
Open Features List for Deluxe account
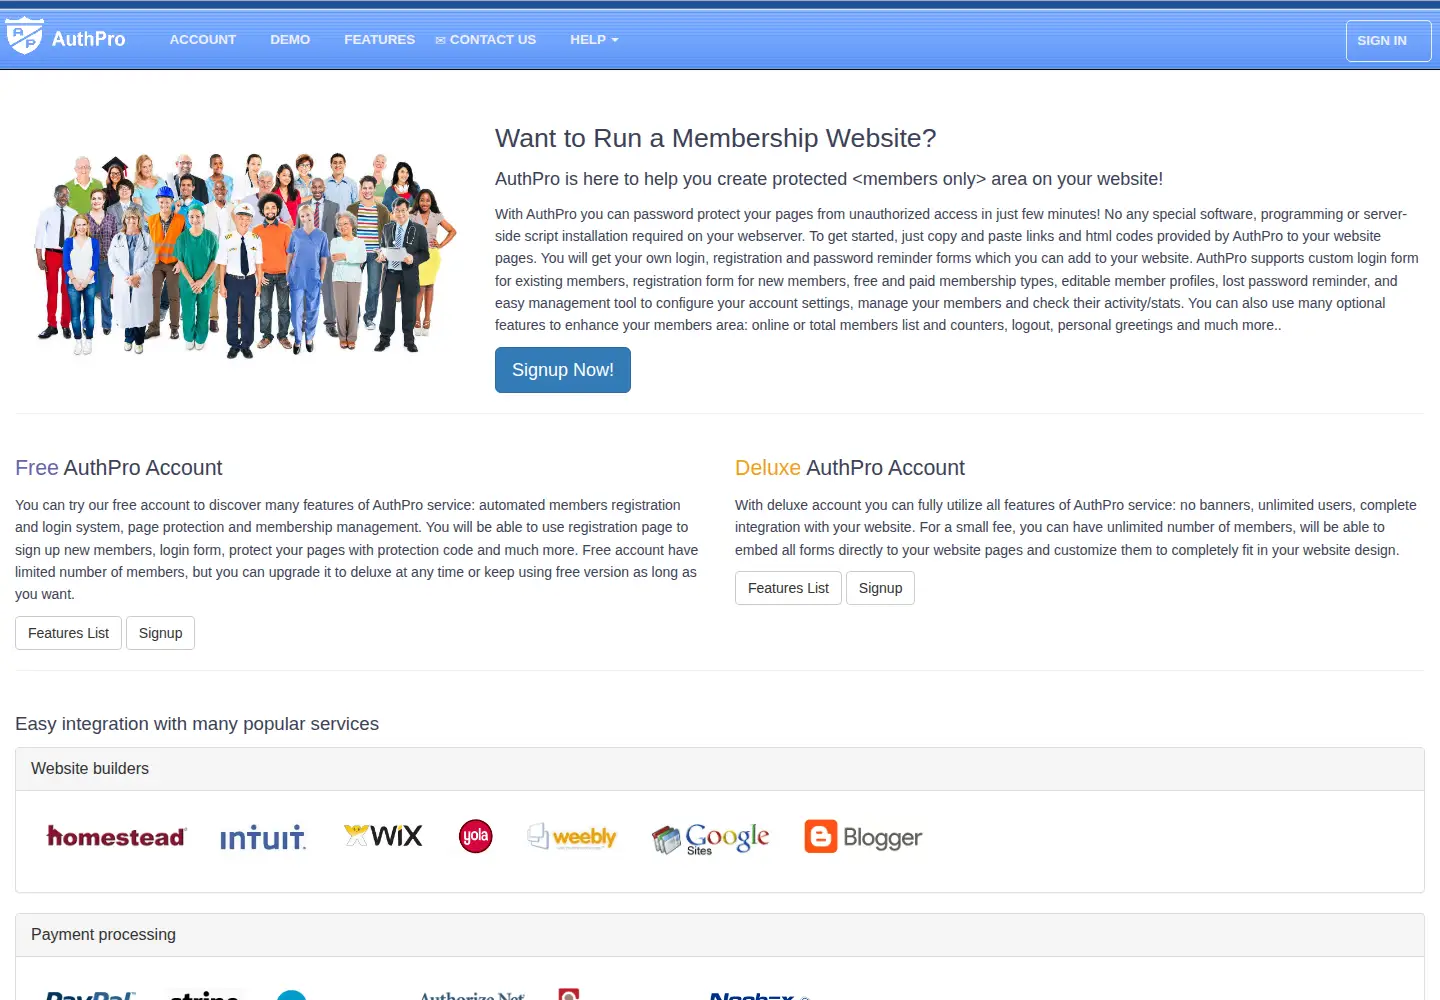tap(788, 588)
